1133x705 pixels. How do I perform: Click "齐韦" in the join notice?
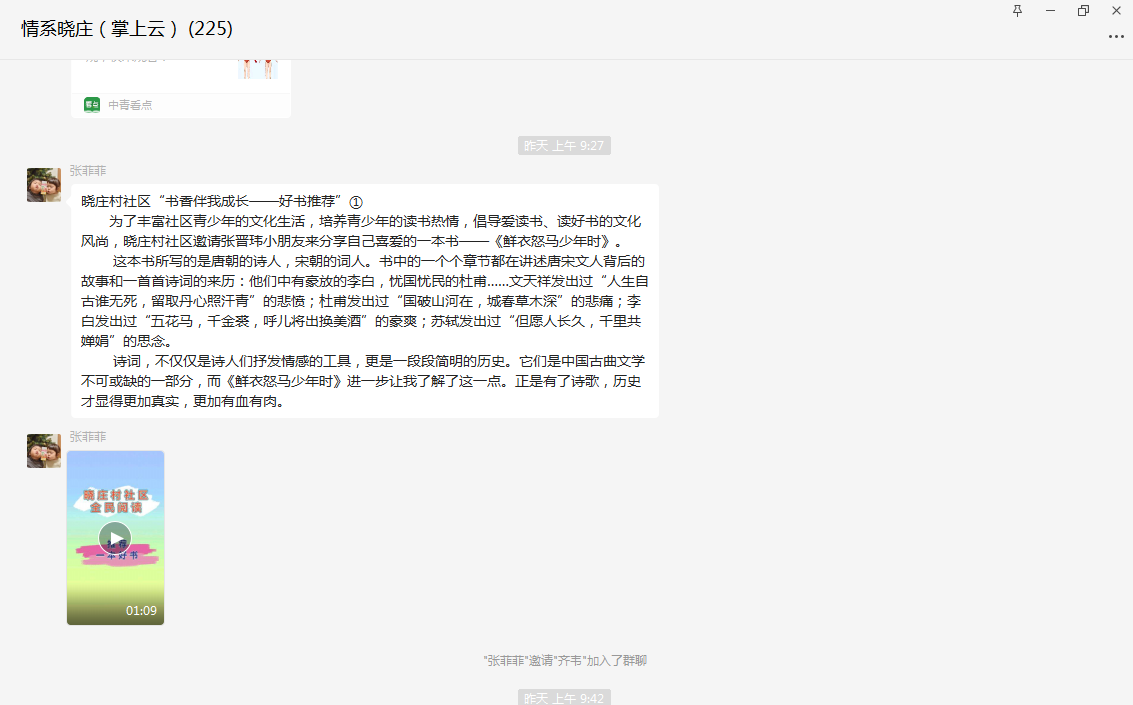point(569,661)
